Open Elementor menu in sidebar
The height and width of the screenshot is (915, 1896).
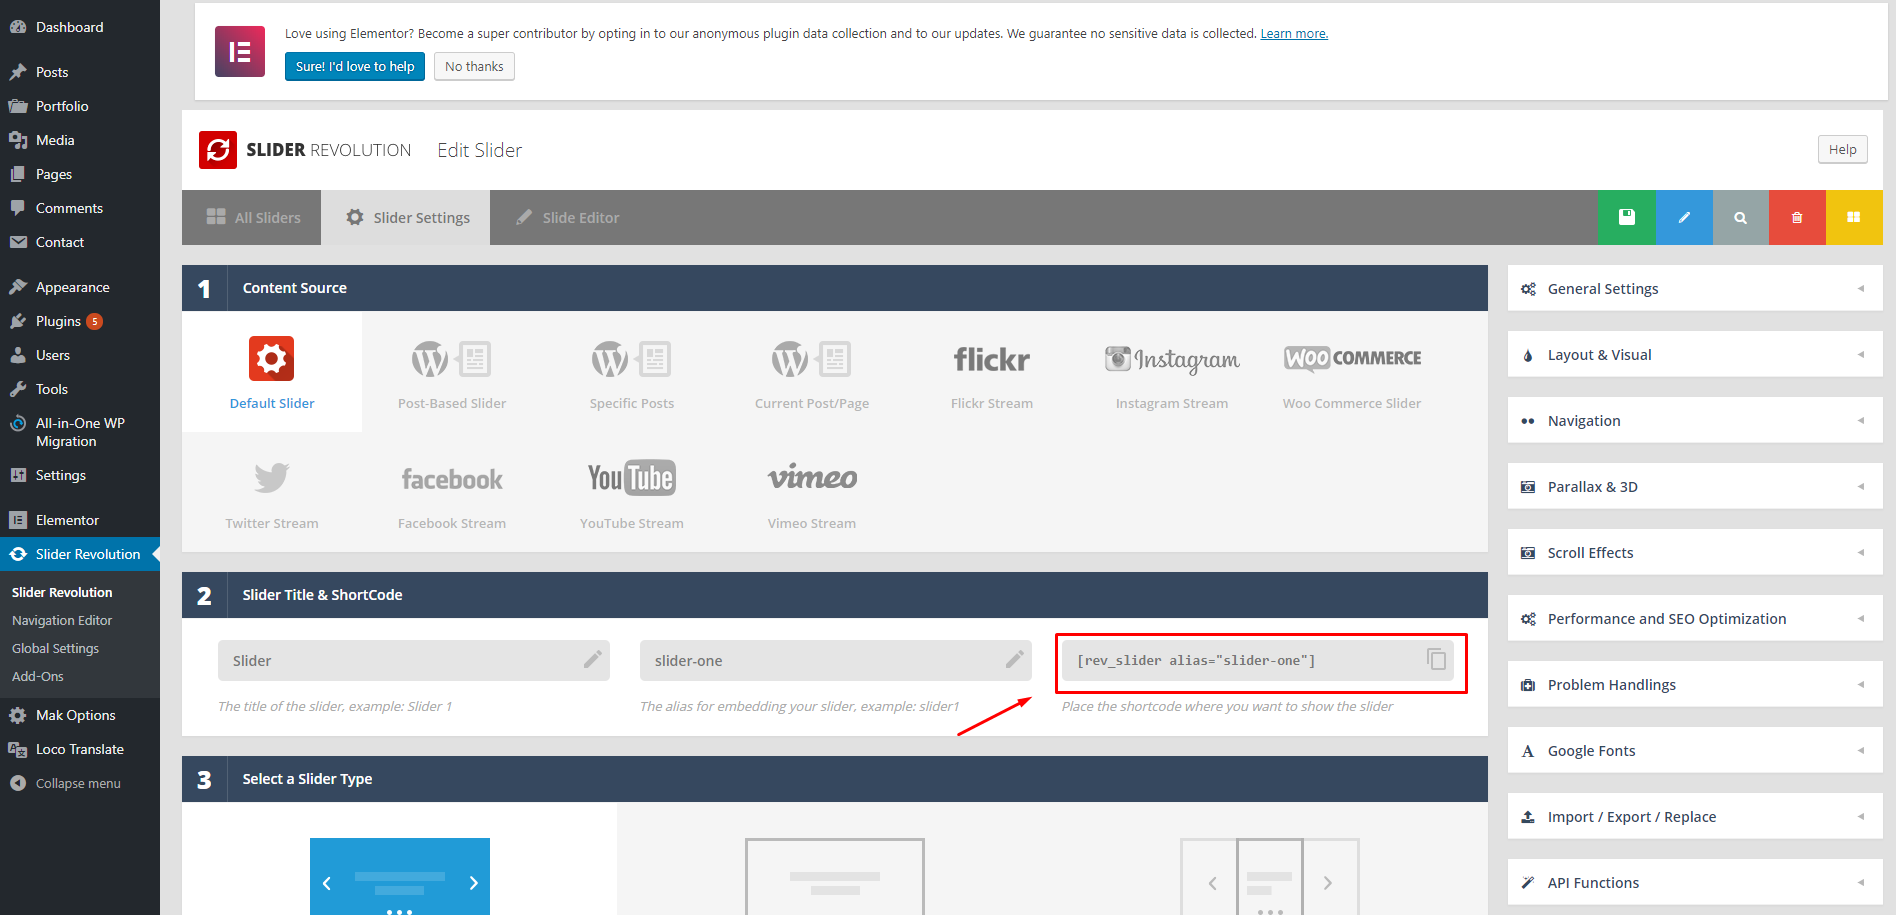click(x=80, y=520)
